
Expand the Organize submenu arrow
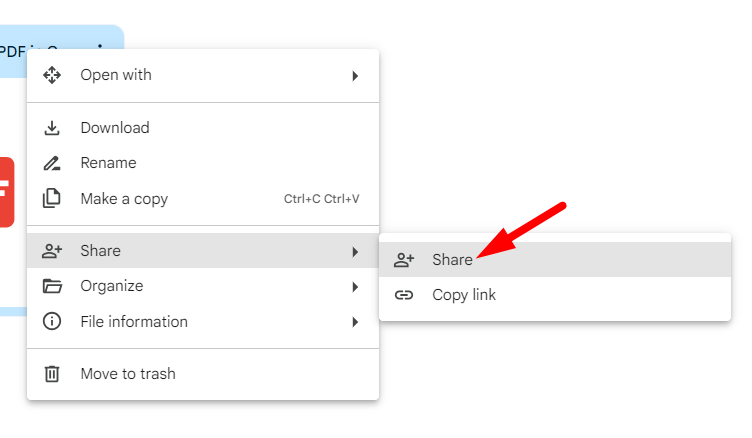point(355,287)
